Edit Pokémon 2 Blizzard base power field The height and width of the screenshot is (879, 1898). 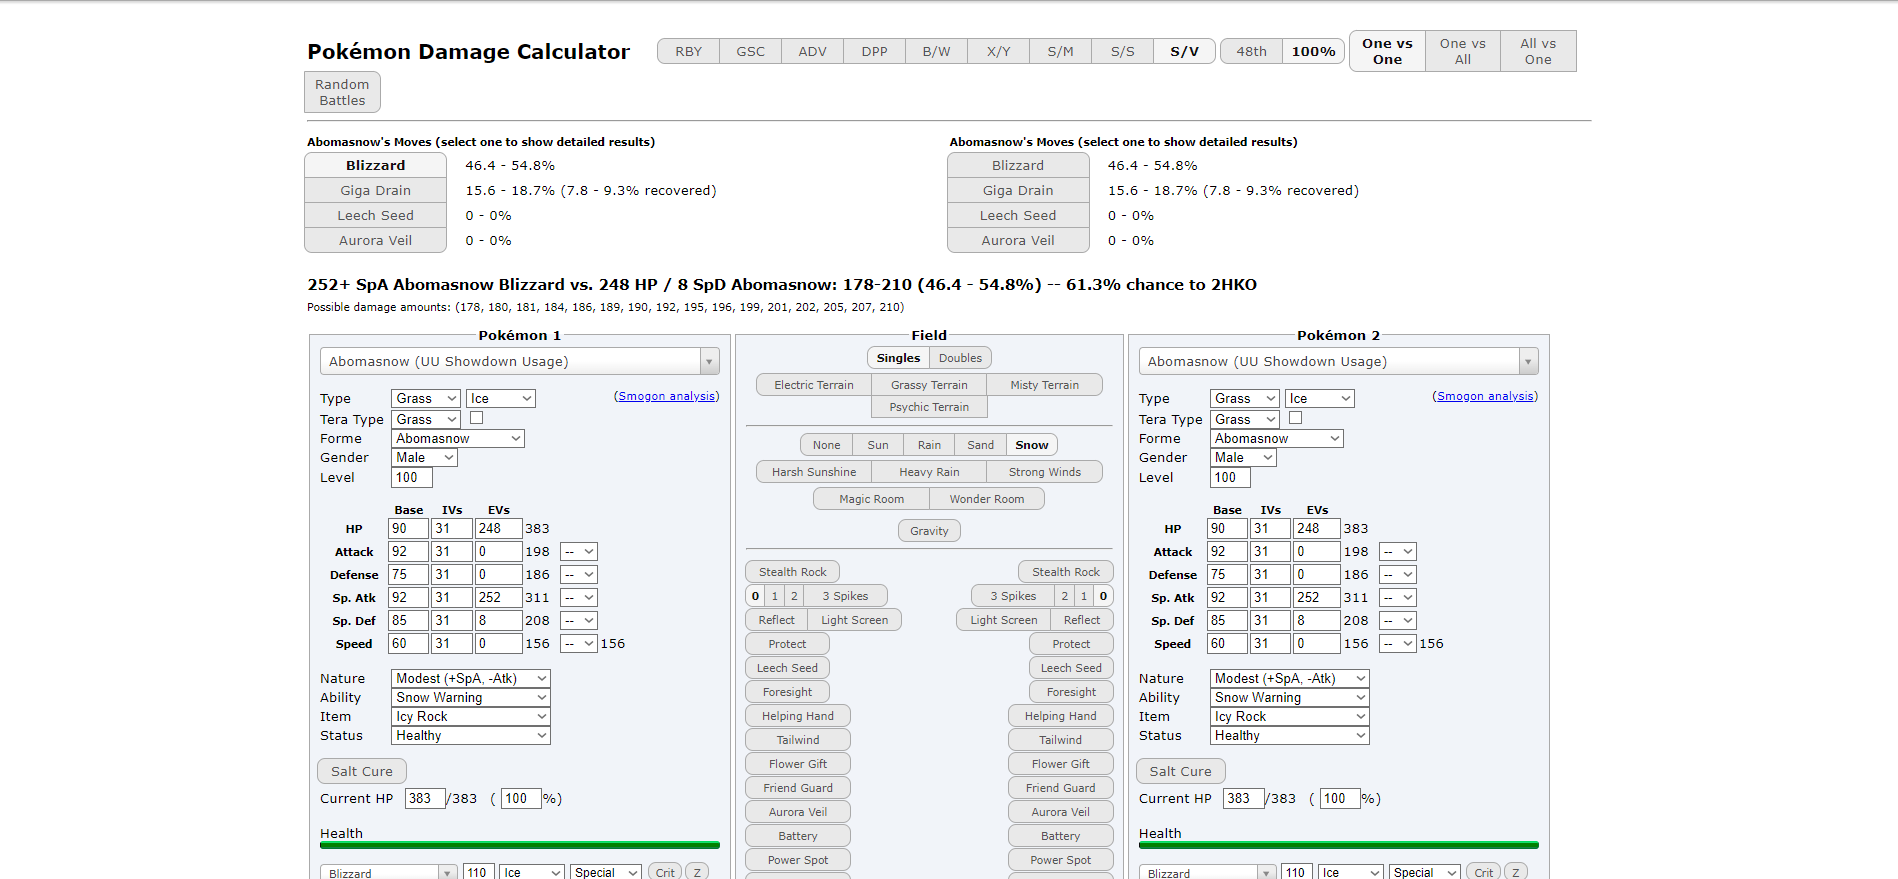[1297, 872]
